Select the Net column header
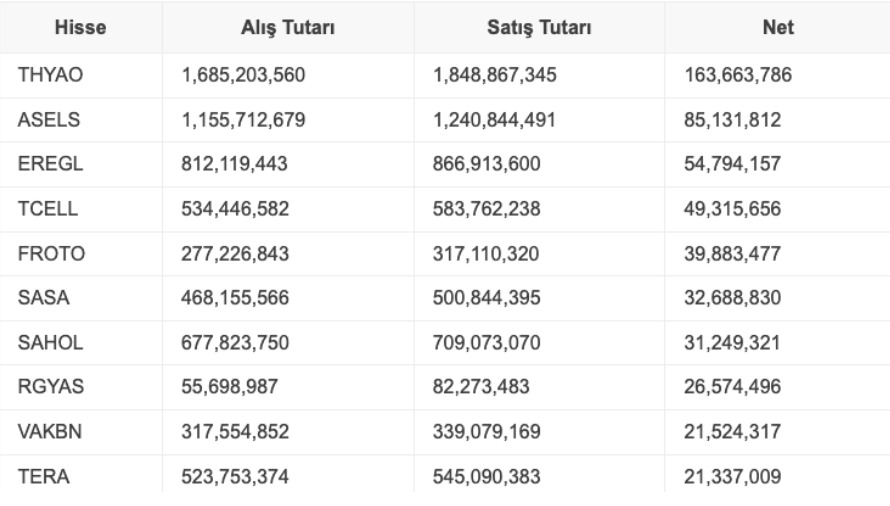890x506 pixels. [x=778, y=29]
